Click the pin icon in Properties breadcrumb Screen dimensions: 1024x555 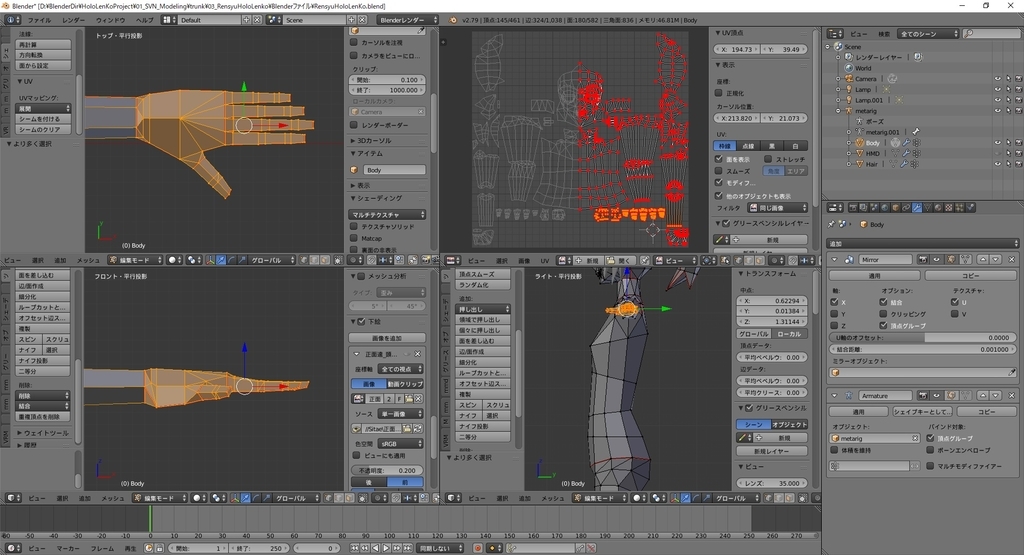point(831,224)
